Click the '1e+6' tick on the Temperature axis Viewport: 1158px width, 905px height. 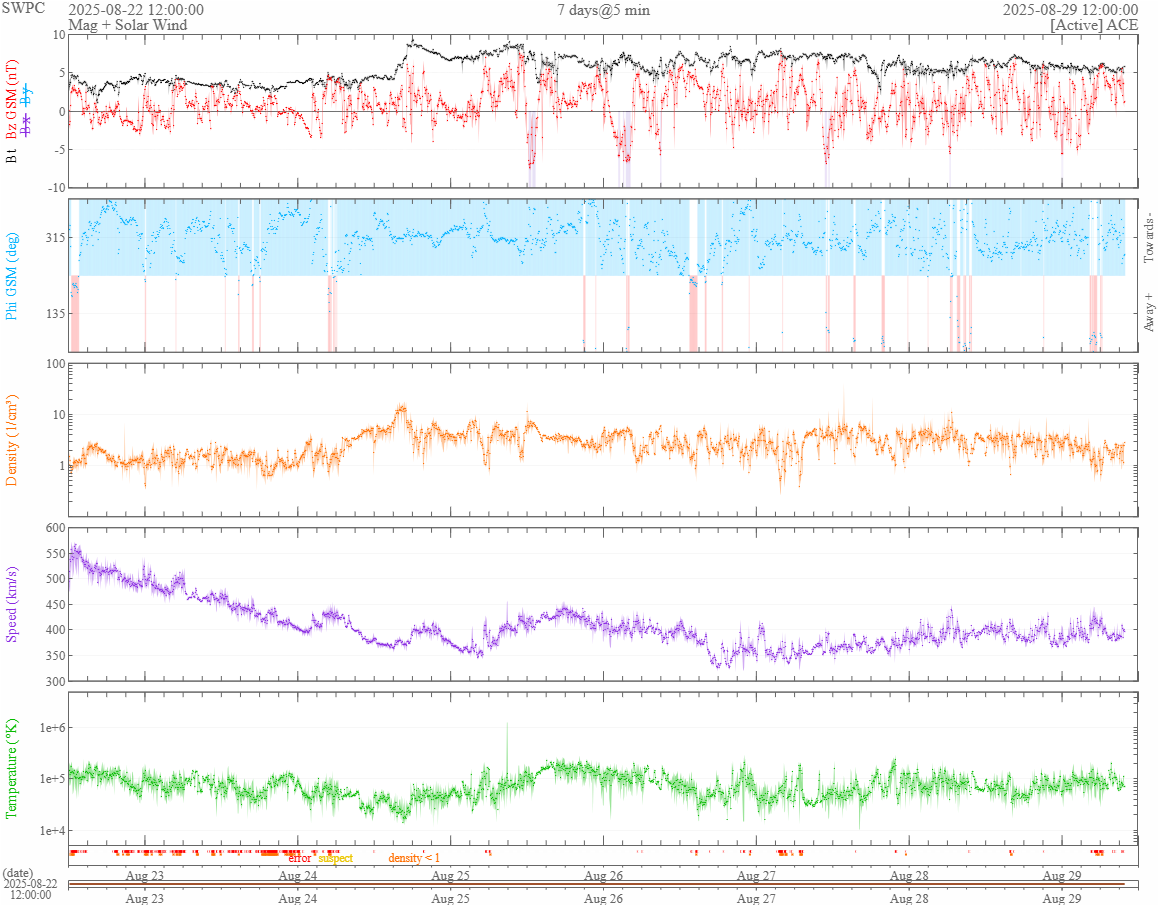[52, 728]
